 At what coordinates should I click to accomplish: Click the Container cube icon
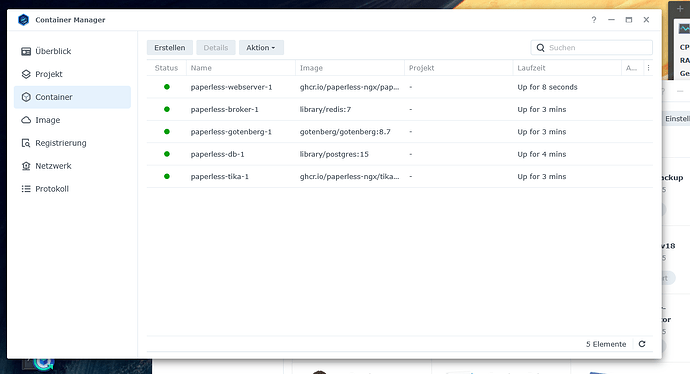[26, 97]
